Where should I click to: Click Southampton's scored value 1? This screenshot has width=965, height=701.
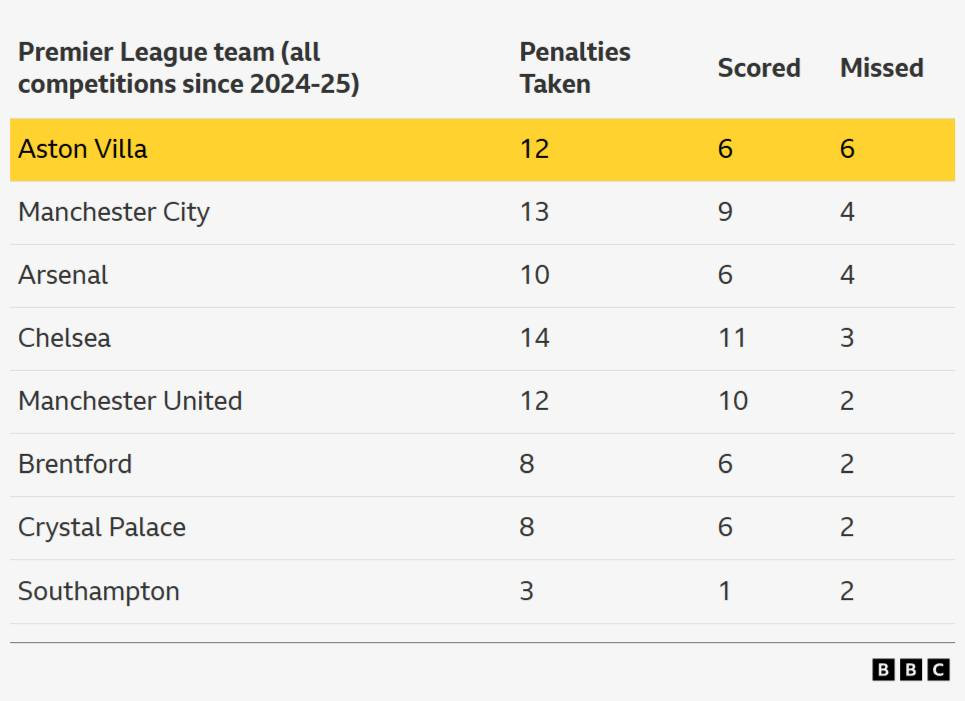coord(724,591)
